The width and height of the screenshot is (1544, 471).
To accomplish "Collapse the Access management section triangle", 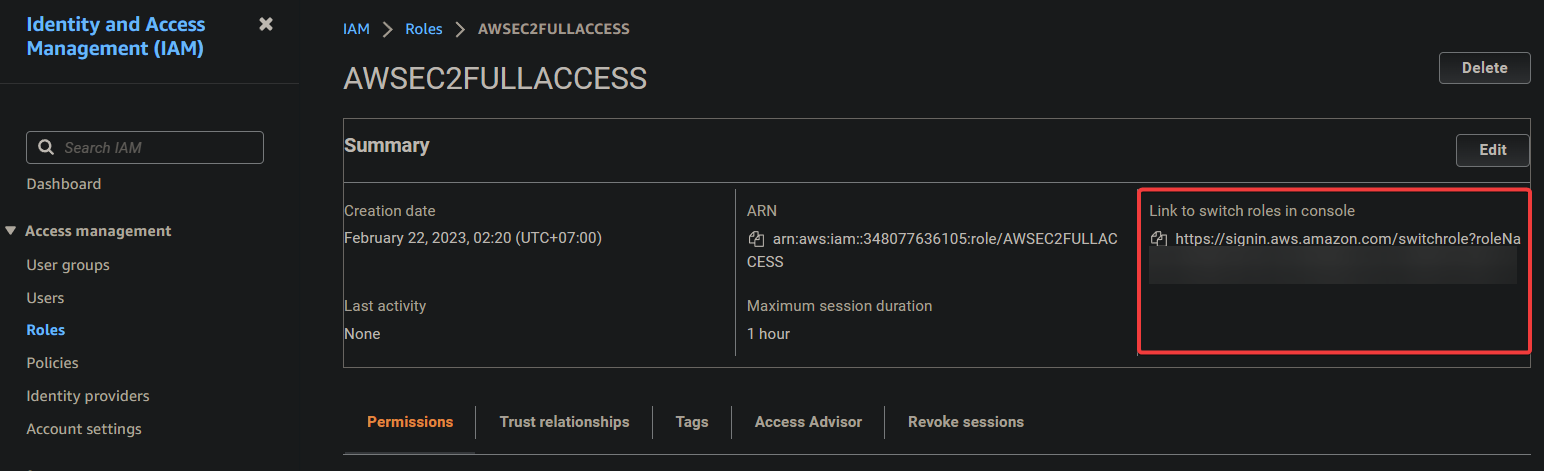I will point(11,231).
